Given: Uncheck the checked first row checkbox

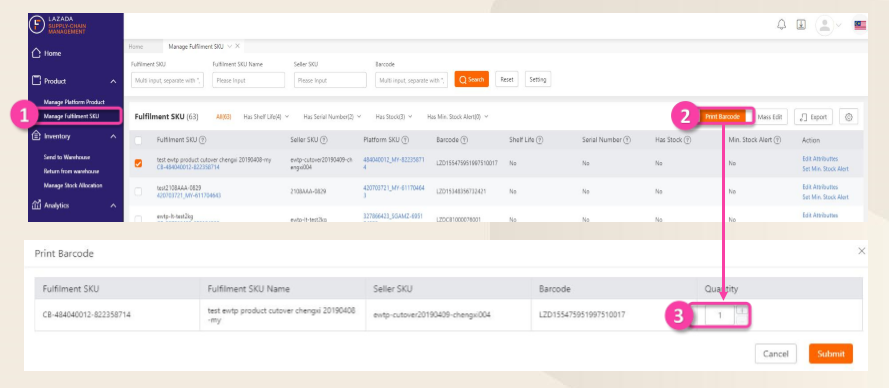Looking at the screenshot, I should click(138, 163).
